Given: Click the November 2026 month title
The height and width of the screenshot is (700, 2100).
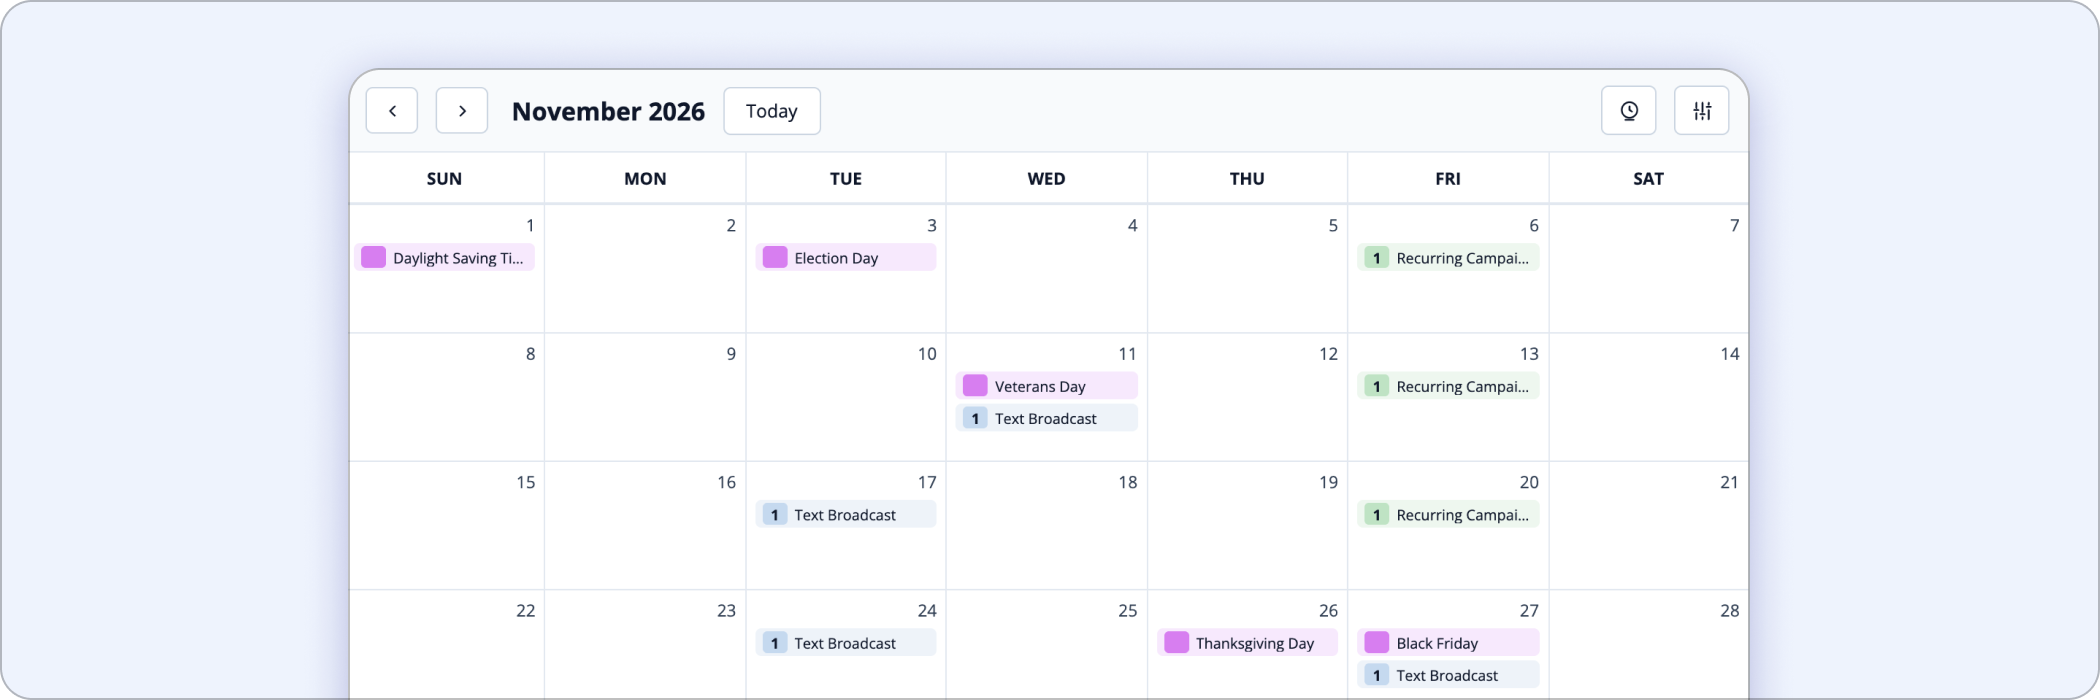Looking at the screenshot, I should (608, 111).
